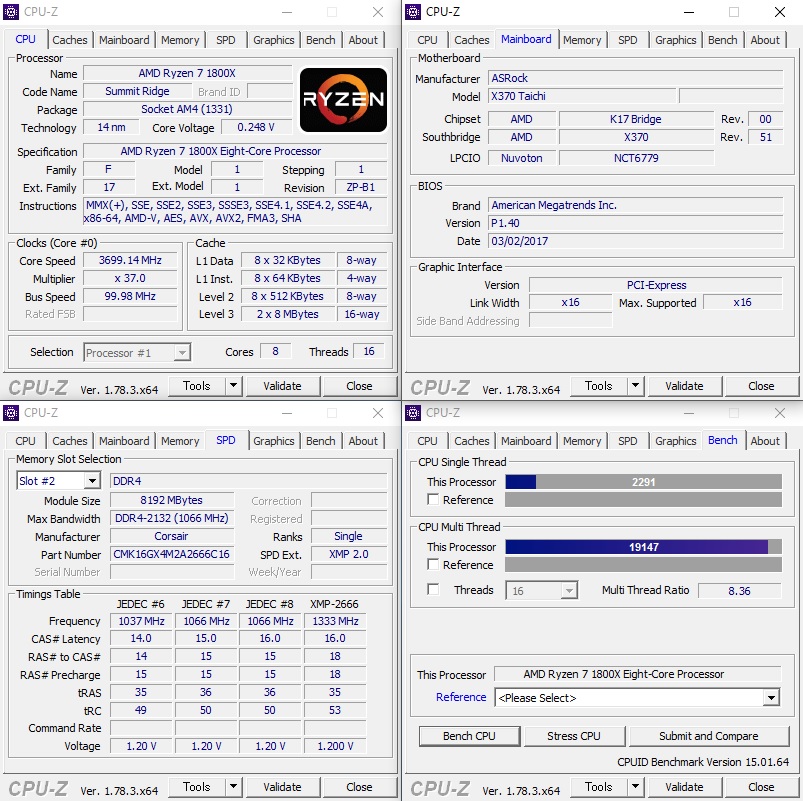Screen dimensions: 803x801
Task: Click Close button in the Mainboard window
Action: [761, 386]
